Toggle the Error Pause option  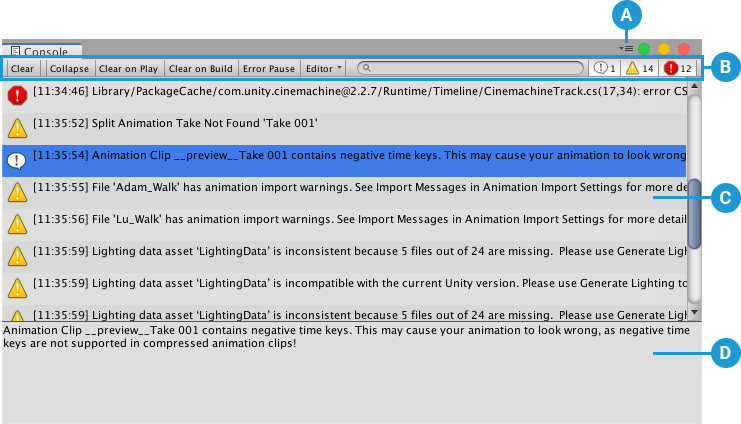pyautogui.click(x=268, y=69)
